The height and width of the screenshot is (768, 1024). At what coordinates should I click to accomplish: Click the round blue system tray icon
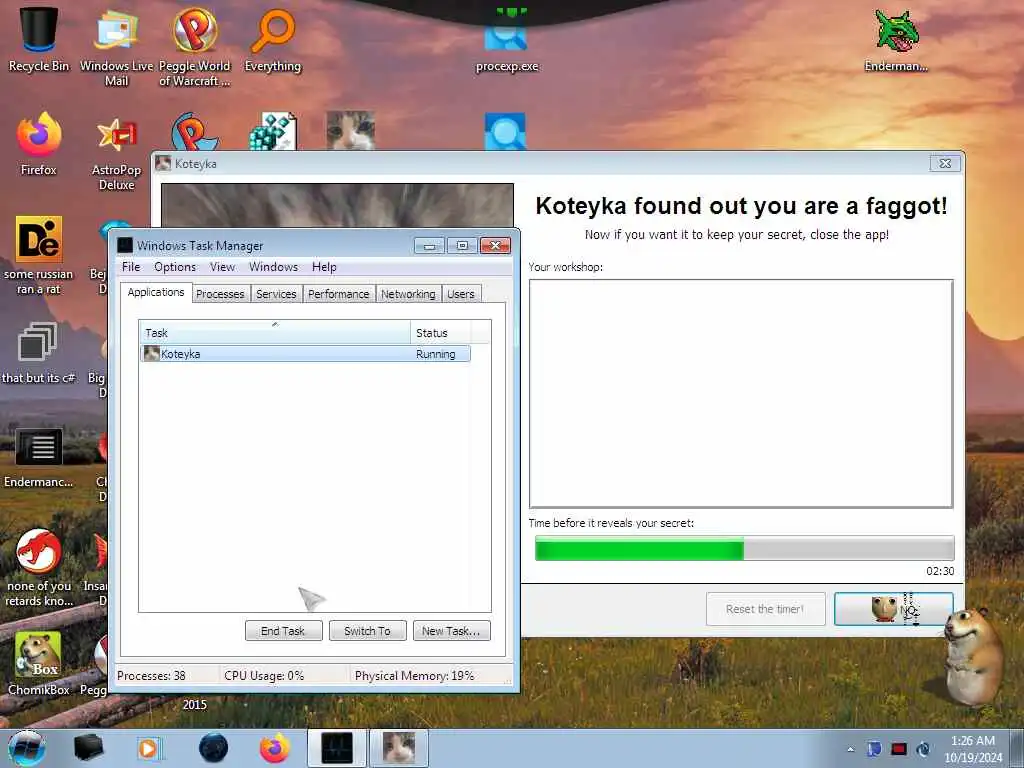pos(923,749)
